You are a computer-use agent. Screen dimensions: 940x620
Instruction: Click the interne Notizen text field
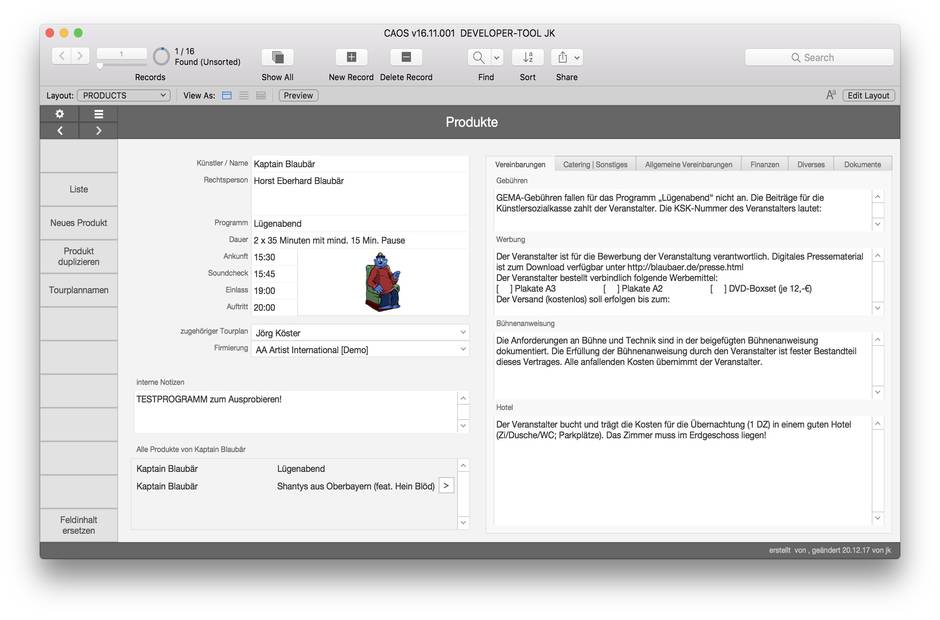coord(296,412)
